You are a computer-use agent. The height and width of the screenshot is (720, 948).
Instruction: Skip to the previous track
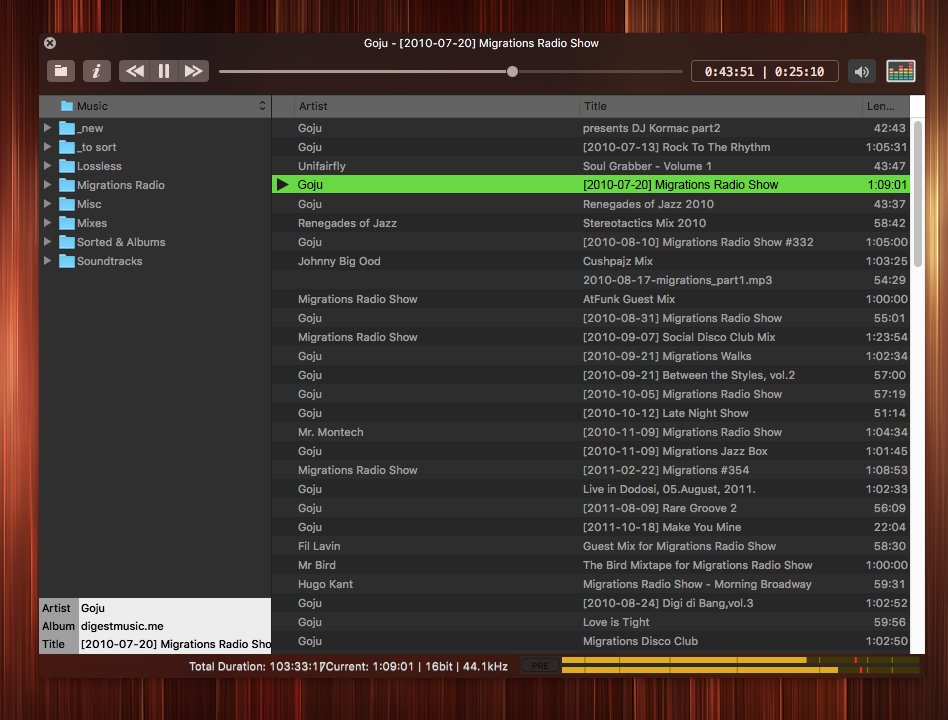(x=134, y=71)
